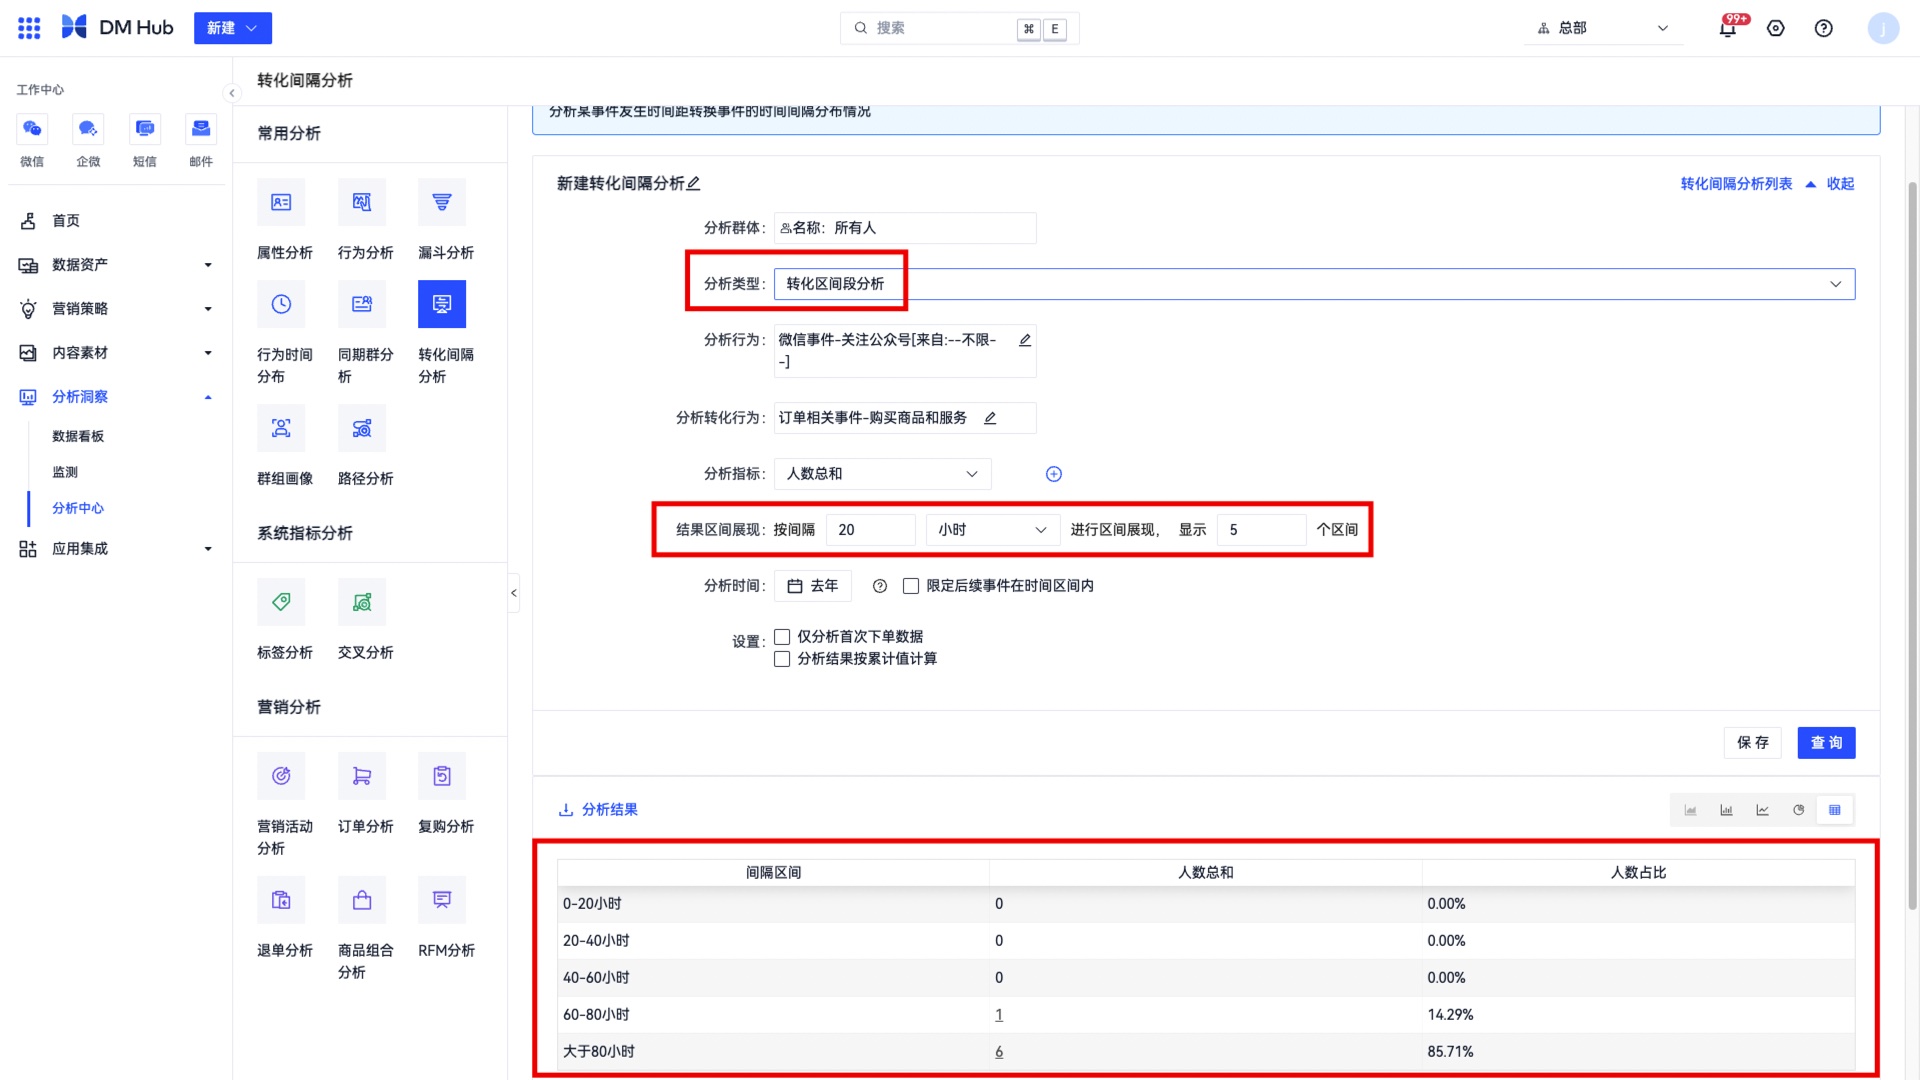
Task: Select the 路径分析 icon
Action: click(x=362, y=428)
